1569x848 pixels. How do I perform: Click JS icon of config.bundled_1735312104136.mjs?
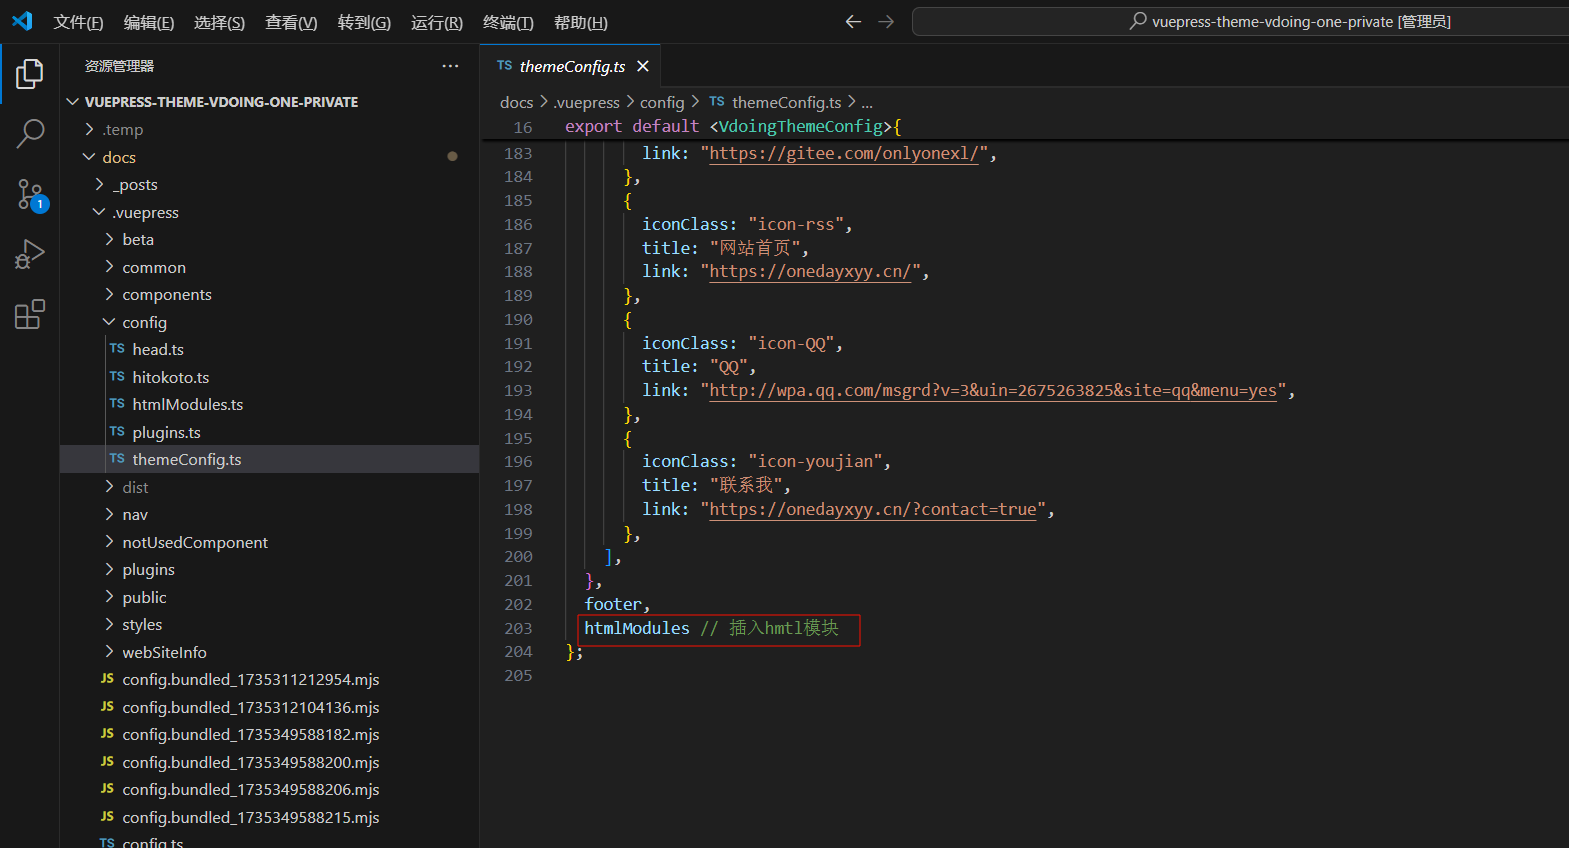coord(107,707)
